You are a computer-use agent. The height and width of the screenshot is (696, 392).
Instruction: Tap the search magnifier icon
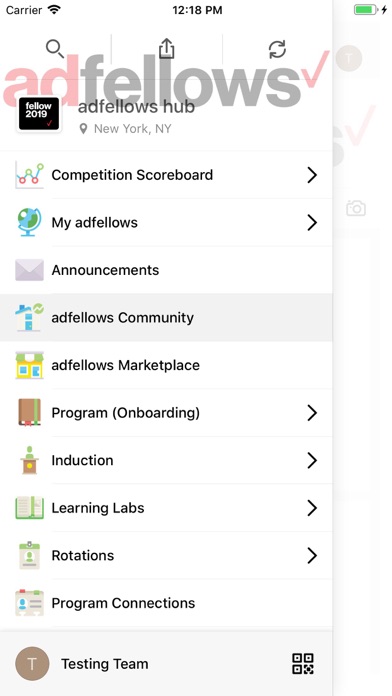55,49
